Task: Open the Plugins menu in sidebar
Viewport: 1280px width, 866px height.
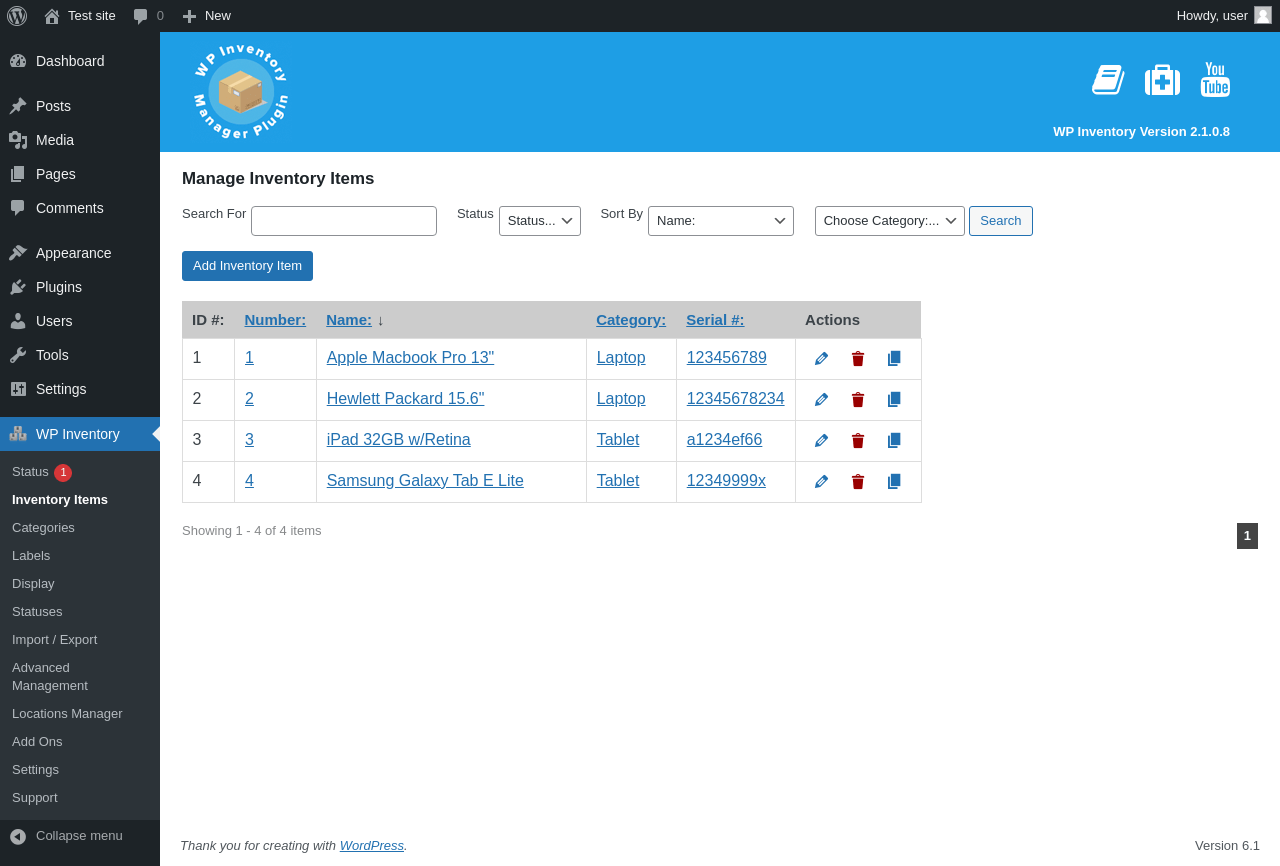Action: tap(59, 287)
